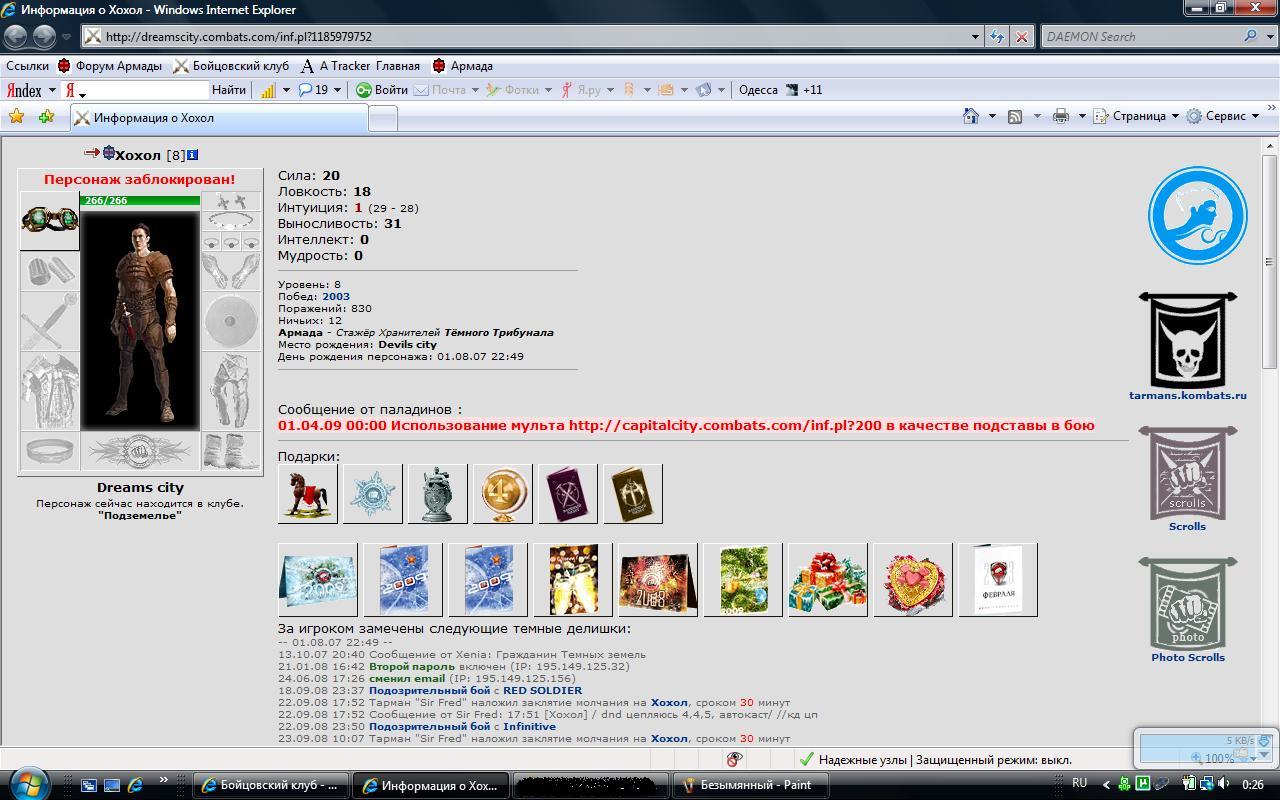Image resolution: width=1280 pixels, height=800 pixels.
Task: Click the silver trophy cup gift
Action: pos(438,493)
